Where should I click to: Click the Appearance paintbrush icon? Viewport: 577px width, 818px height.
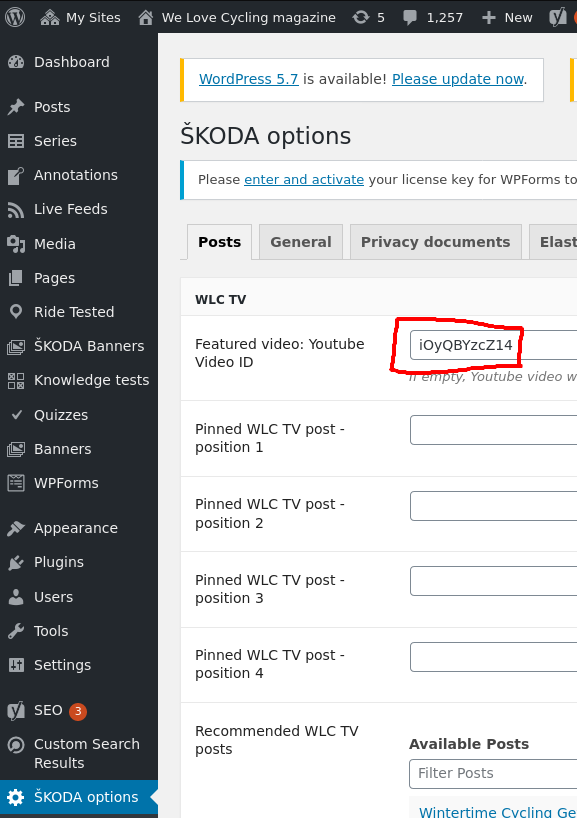tap(16, 528)
